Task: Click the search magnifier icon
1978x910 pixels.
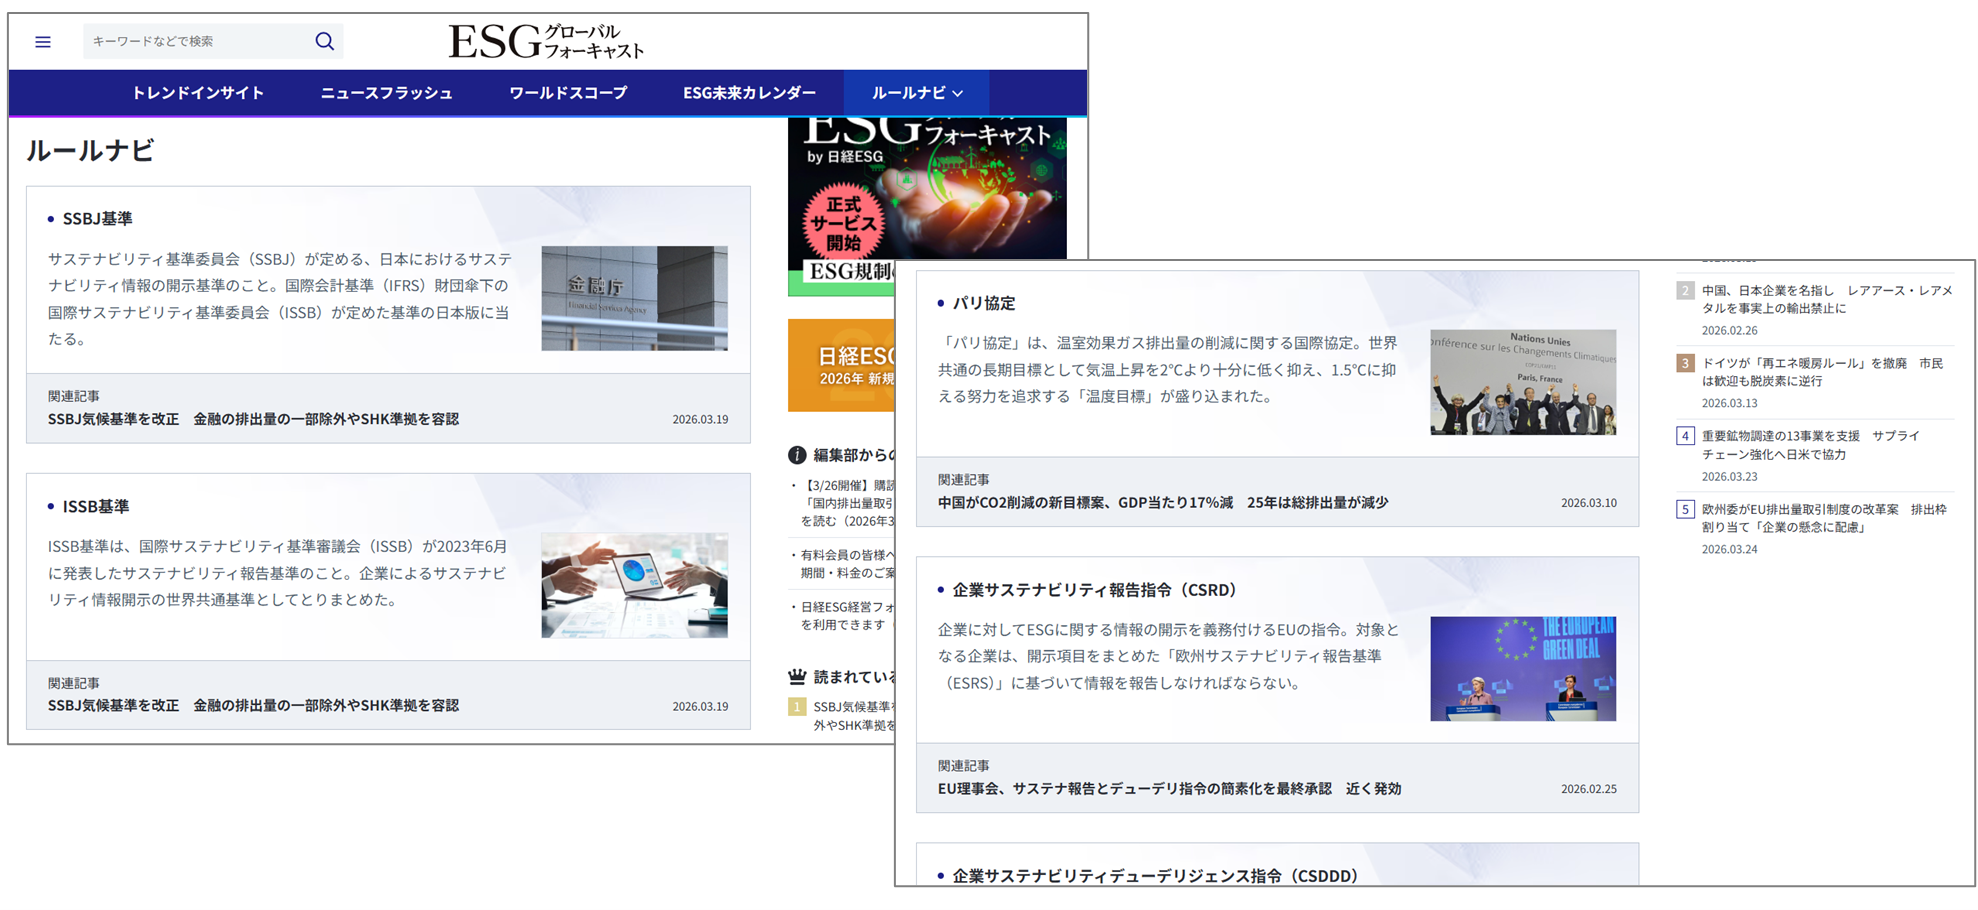Action: coord(325,41)
